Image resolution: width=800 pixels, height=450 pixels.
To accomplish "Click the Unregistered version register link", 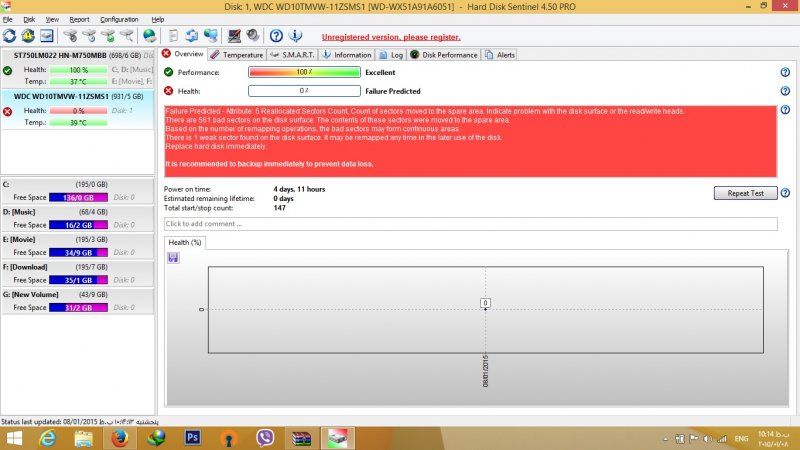I will point(391,37).
